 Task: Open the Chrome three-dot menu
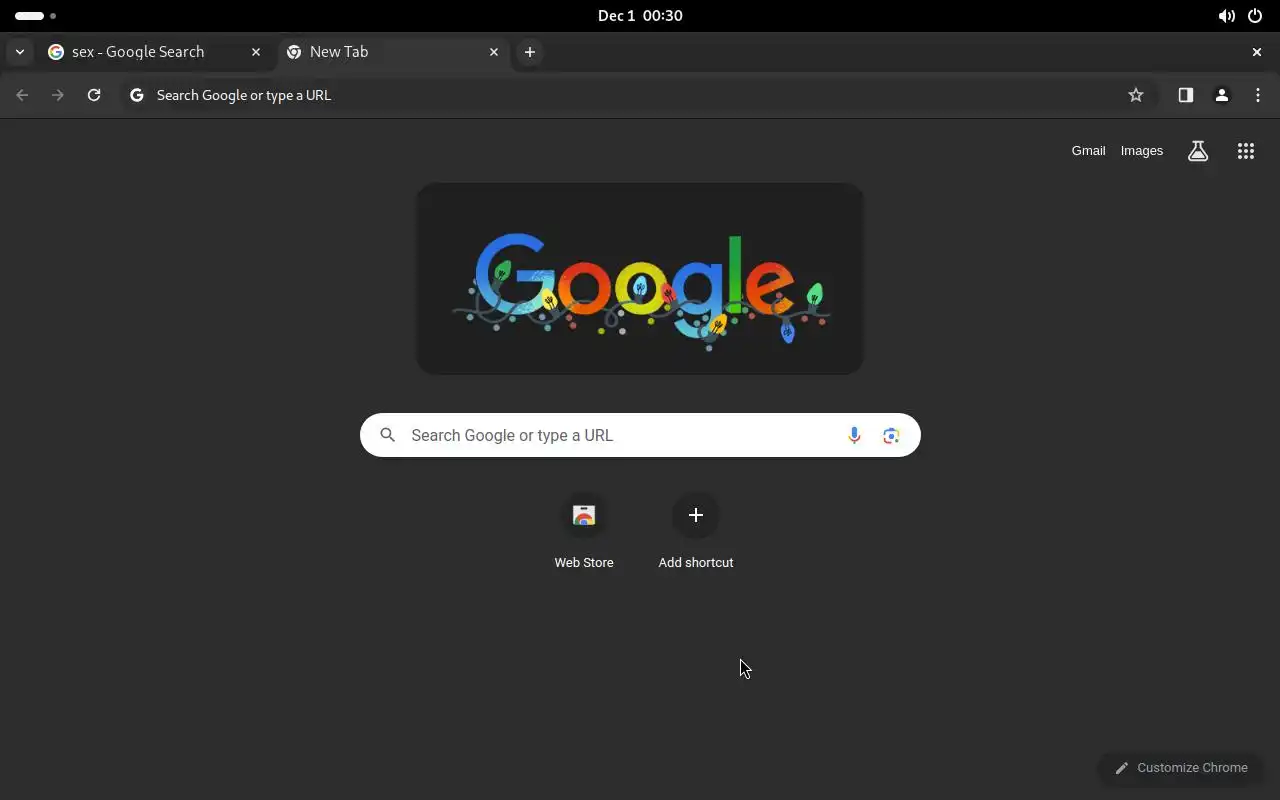pyautogui.click(x=1258, y=95)
